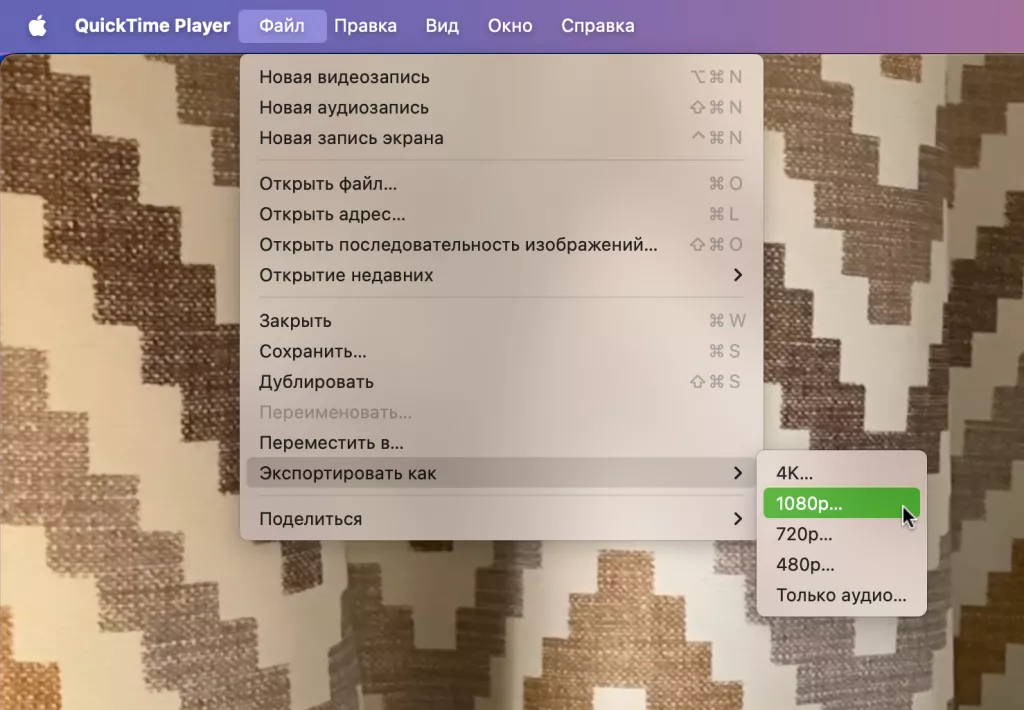Select "Дублировать" menu entry

click(318, 381)
